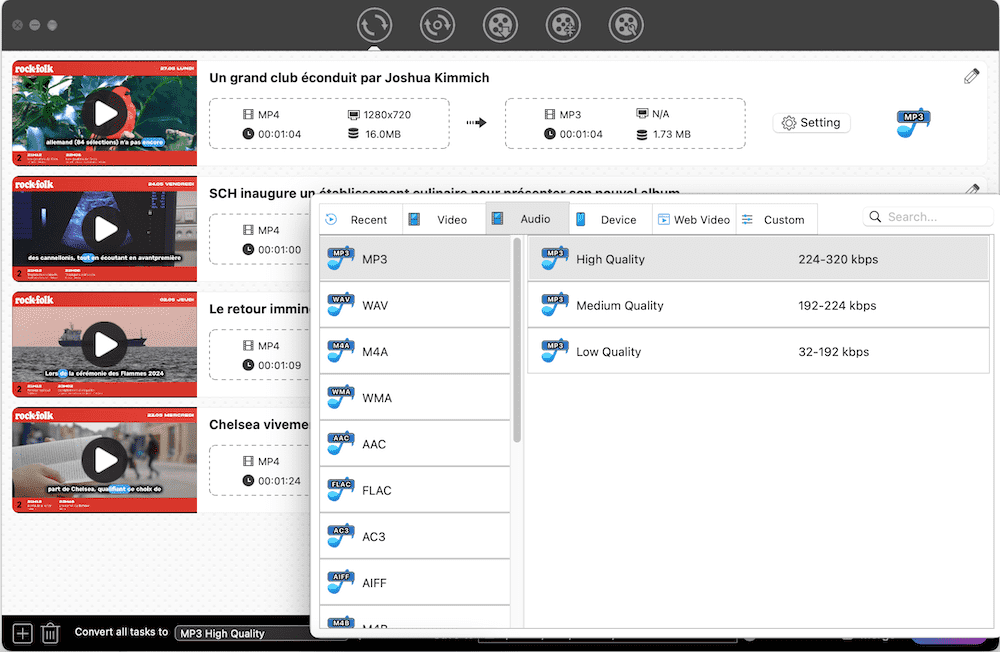Open 'Convert all tasks to' format dropdown

(245, 633)
